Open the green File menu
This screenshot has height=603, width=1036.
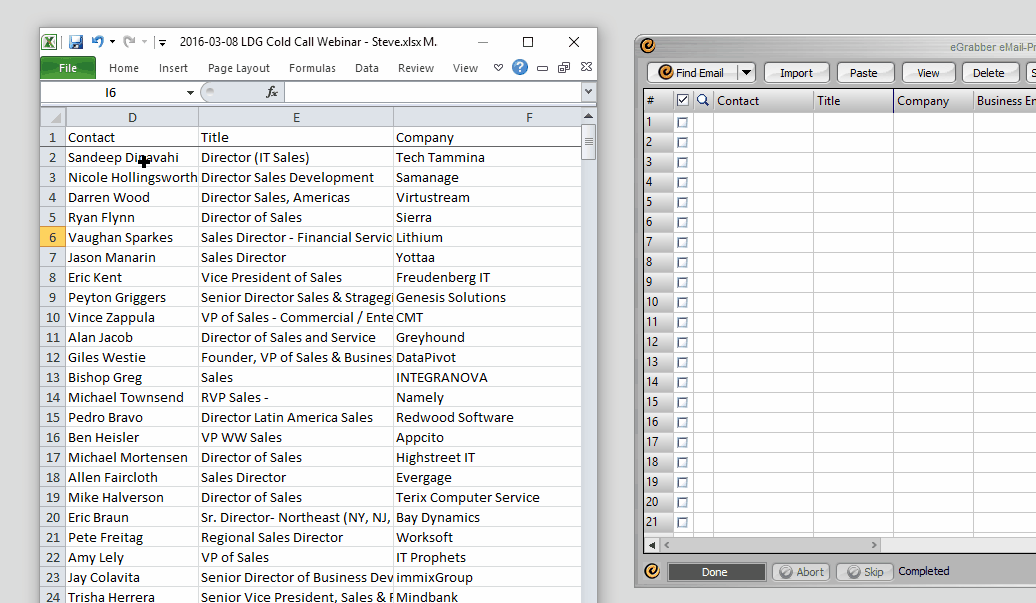[x=68, y=68]
